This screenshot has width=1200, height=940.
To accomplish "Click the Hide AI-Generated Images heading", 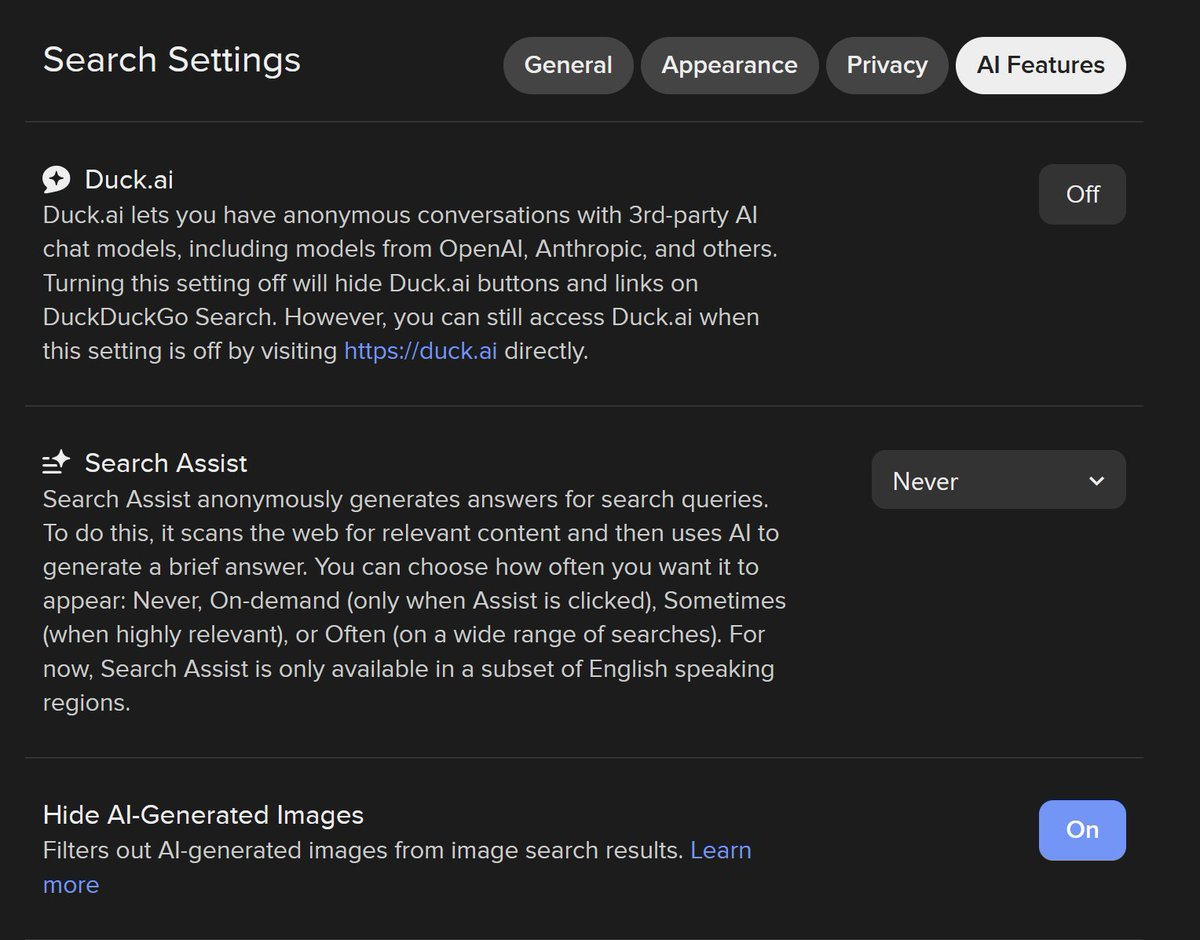I will [203, 815].
